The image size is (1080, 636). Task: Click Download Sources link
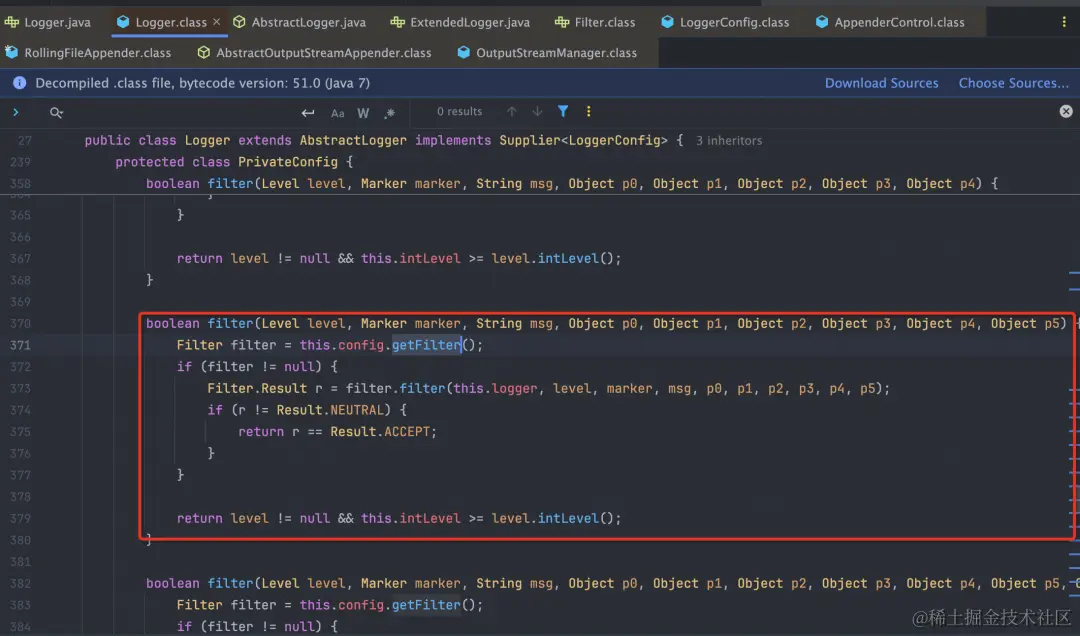pos(882,83)
